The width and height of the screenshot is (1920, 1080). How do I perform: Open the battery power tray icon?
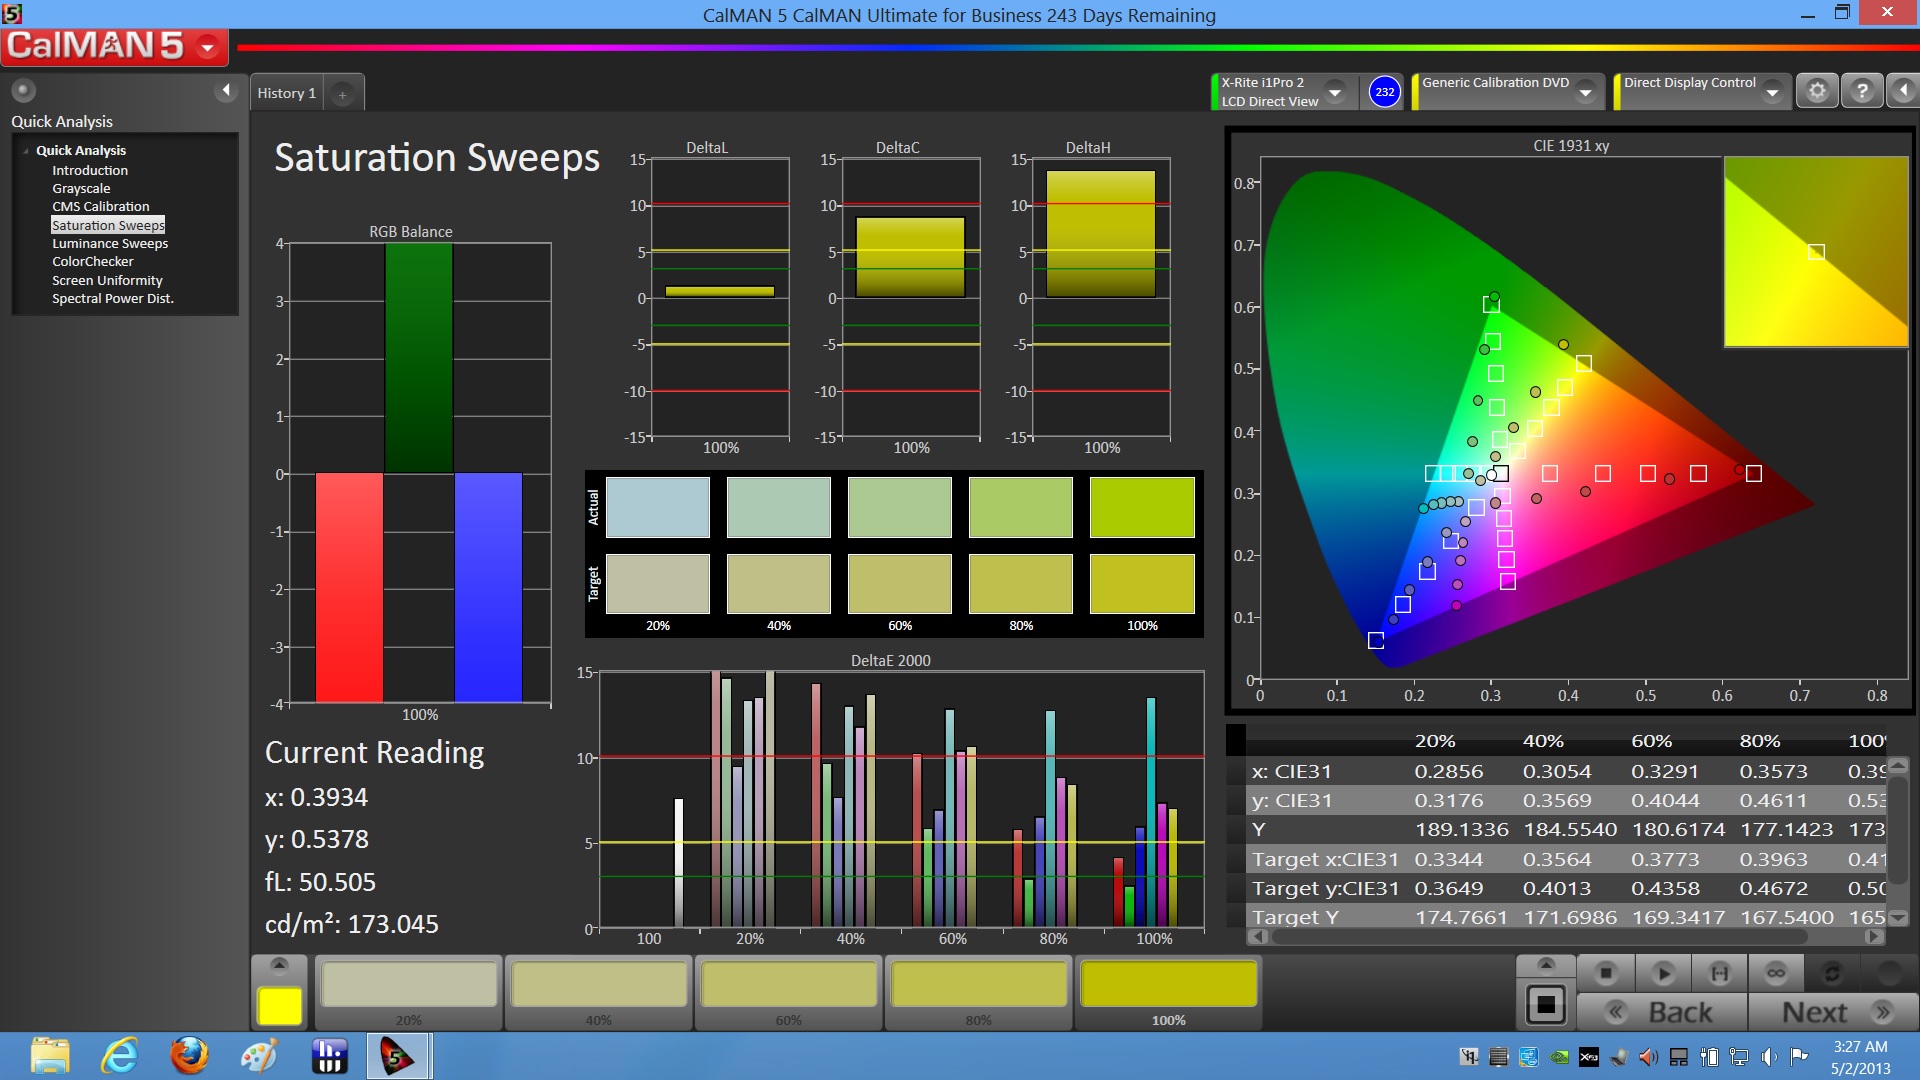(x=1709, y=1057)
